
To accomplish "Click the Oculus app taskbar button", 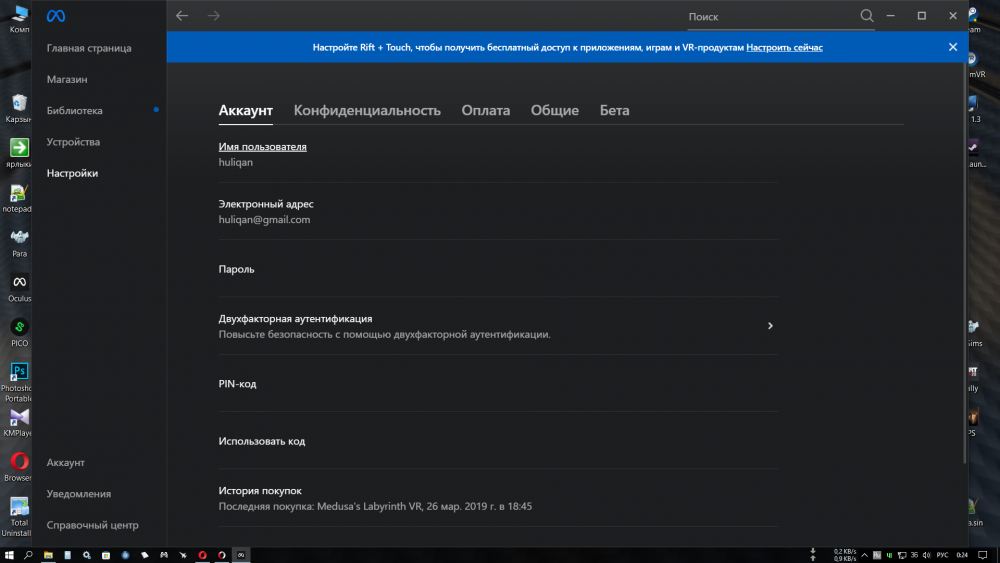I will [x=241, y=555].
